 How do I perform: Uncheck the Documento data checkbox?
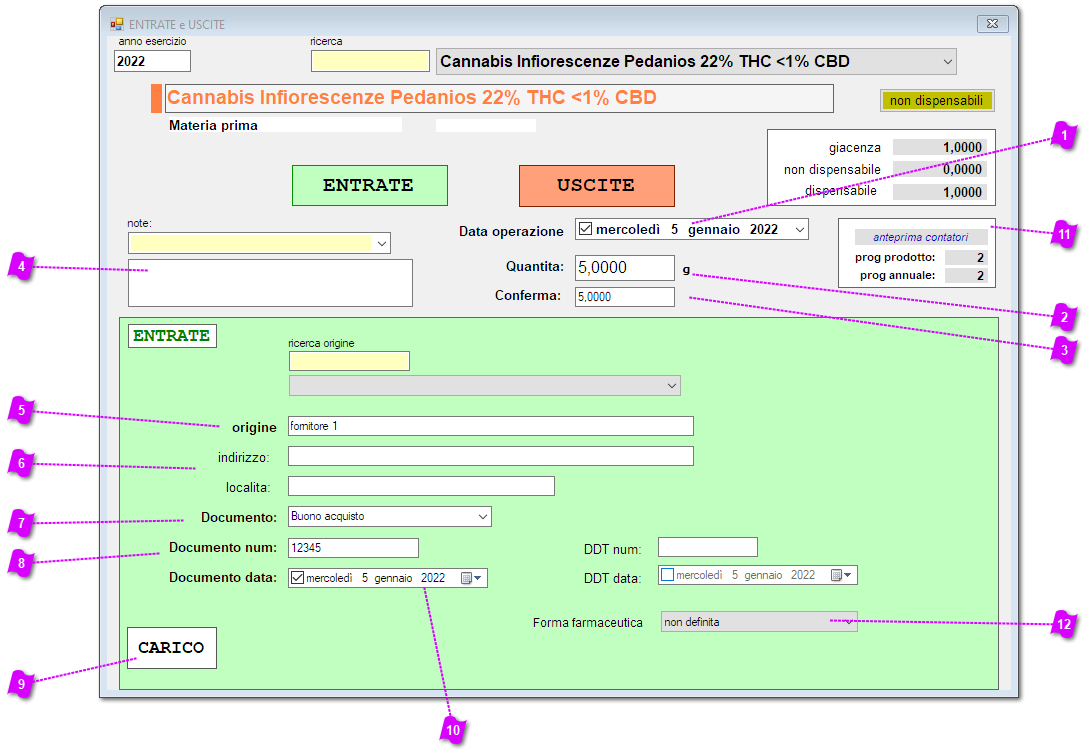297,578
